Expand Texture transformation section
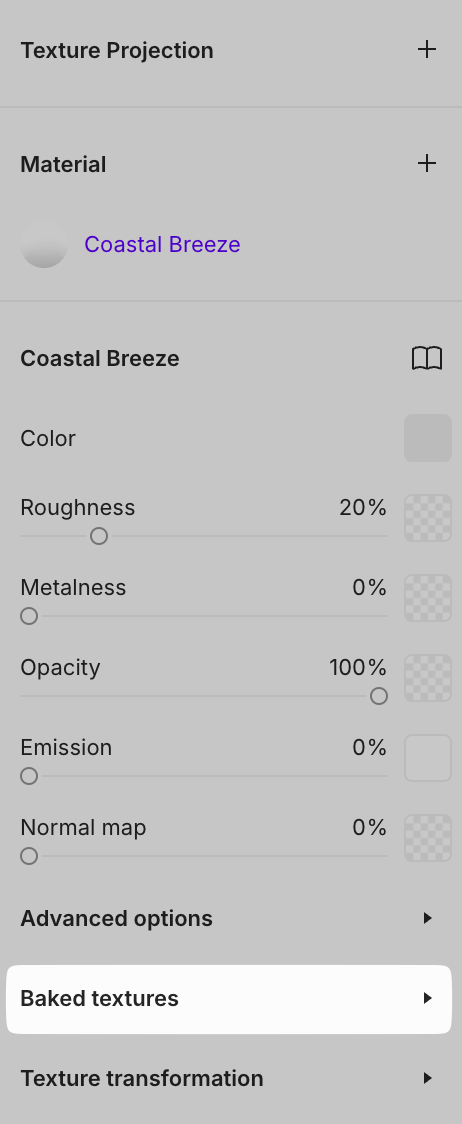The image size is (462, 1124). [229, 1078]
